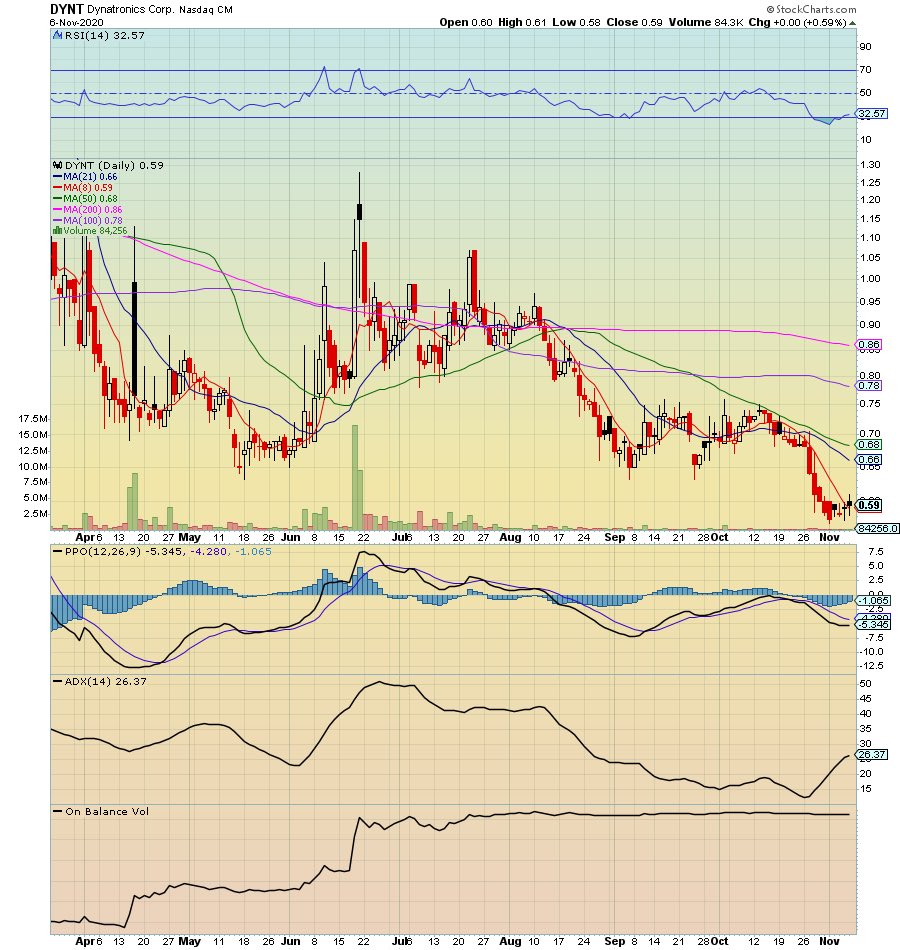Click the 0.68 price tag on right axis
This screenshot has width=900, height=950.
coord(869,445)
